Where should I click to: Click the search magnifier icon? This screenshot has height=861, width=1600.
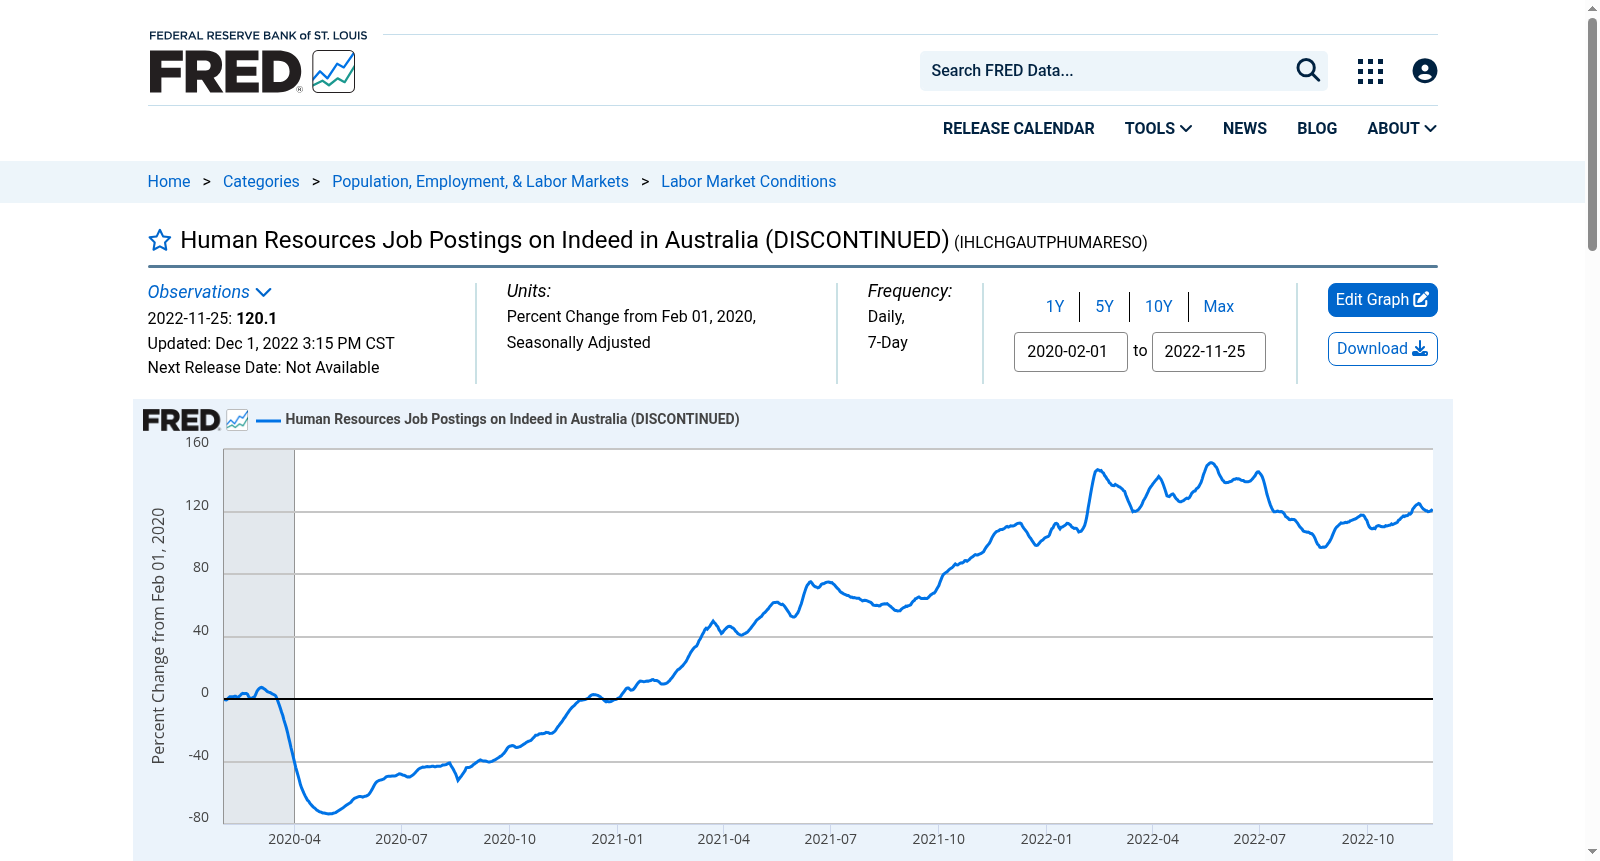point(1308,70)
